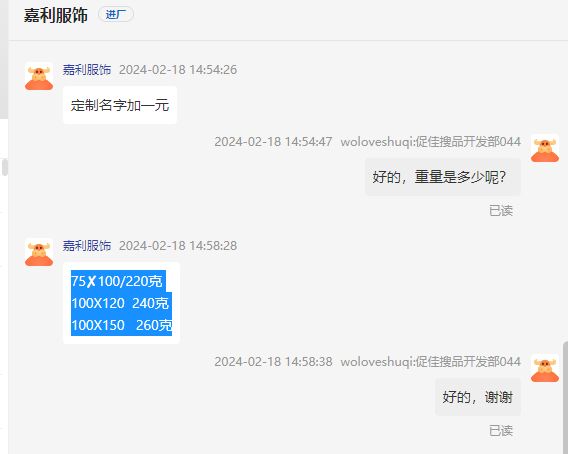Select the 定制名字加一元 message bubble
This screenshot has width=568, height=454.
120,105
